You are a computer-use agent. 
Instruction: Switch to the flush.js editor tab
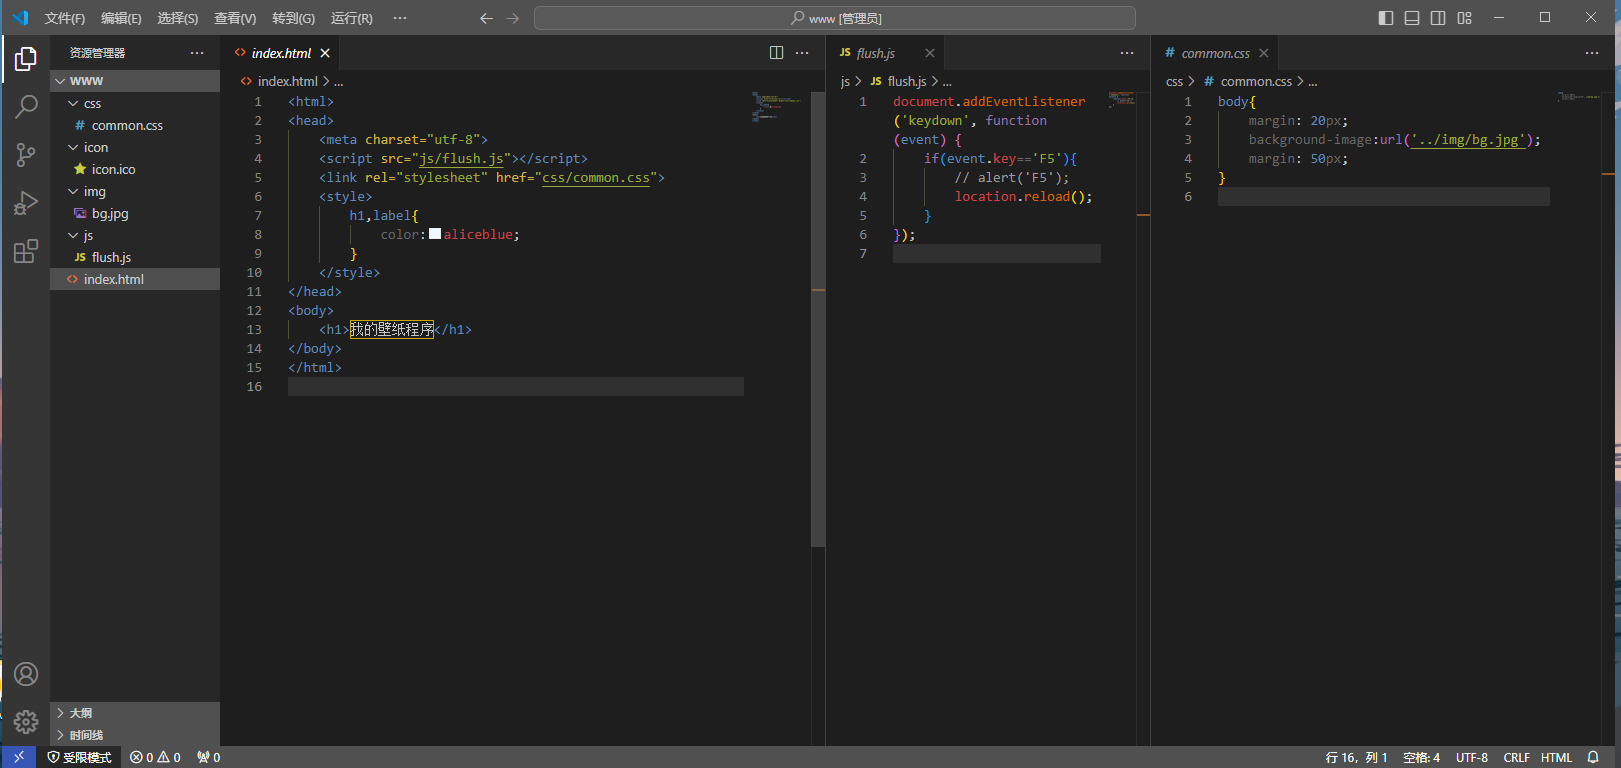click(x=875, y=53)
